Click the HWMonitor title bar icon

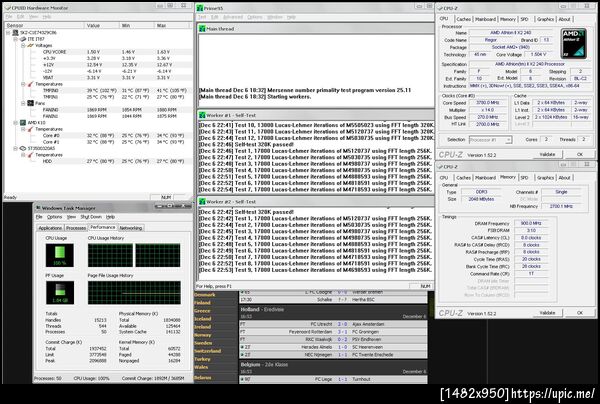(x=7, y=8)
